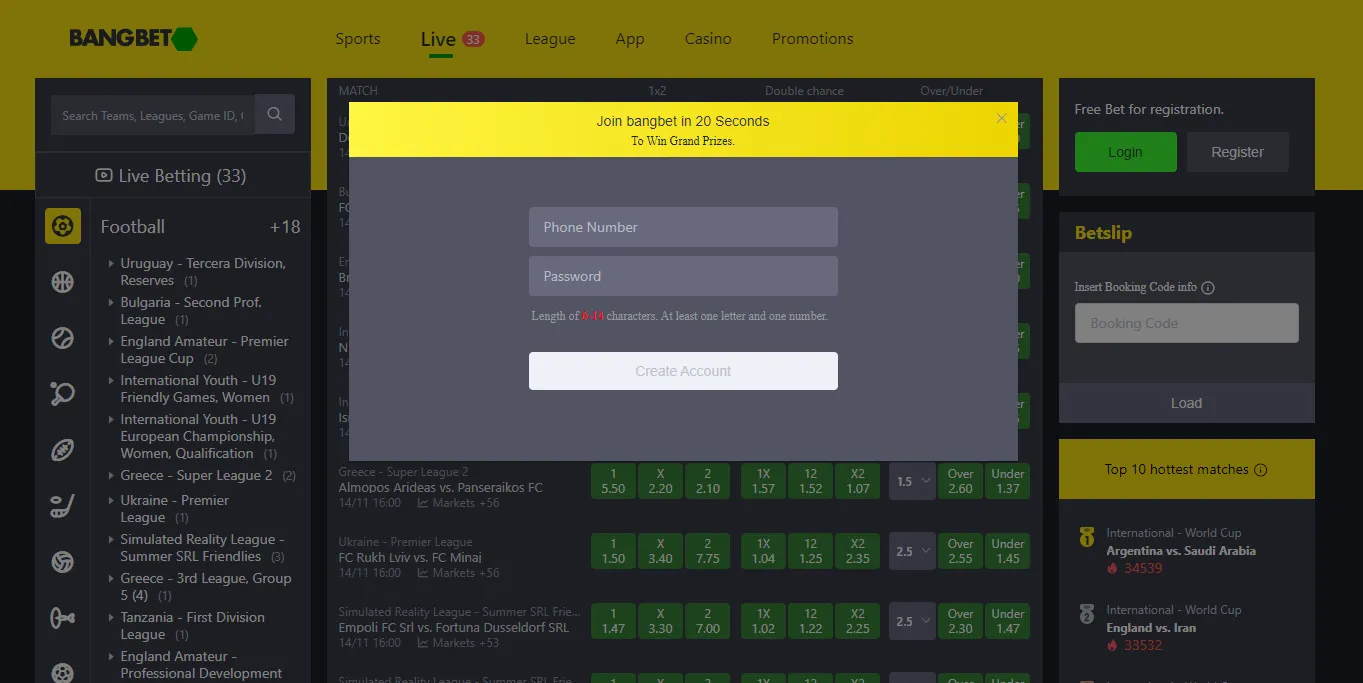The image size is (1363, 683).
Task: Click the search magnifier icon
Action: (x=274, y=114)
